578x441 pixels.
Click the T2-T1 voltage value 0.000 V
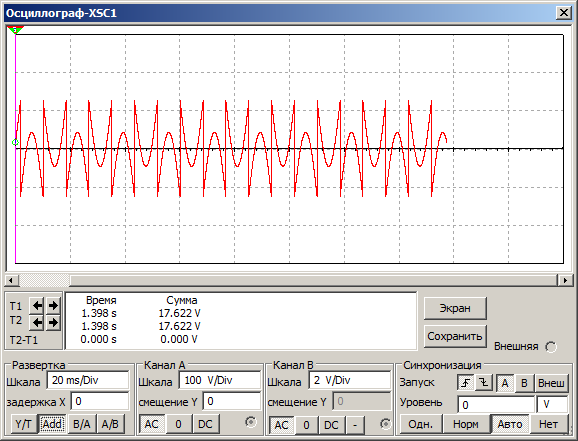[x=179, y=339]
